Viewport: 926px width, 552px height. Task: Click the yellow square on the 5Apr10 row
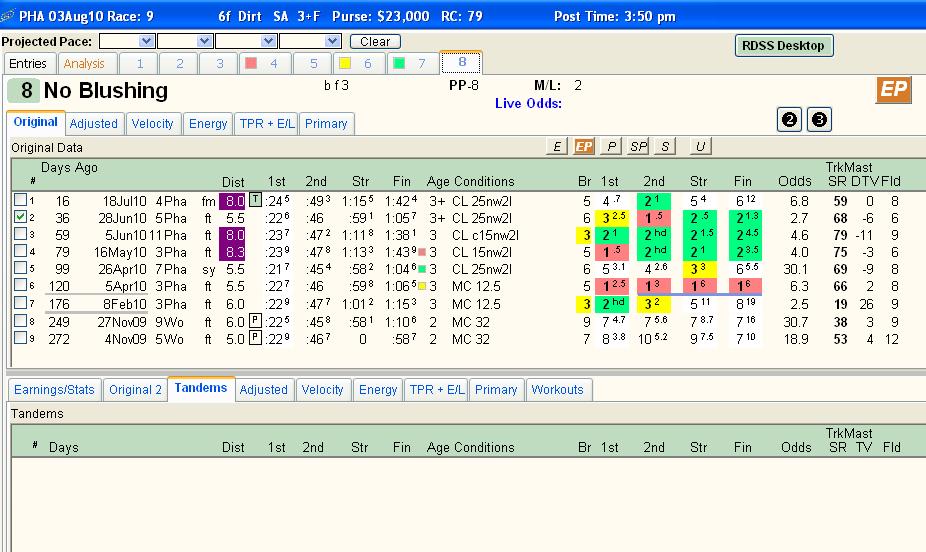pyautogui.click(x=422, y=286)
